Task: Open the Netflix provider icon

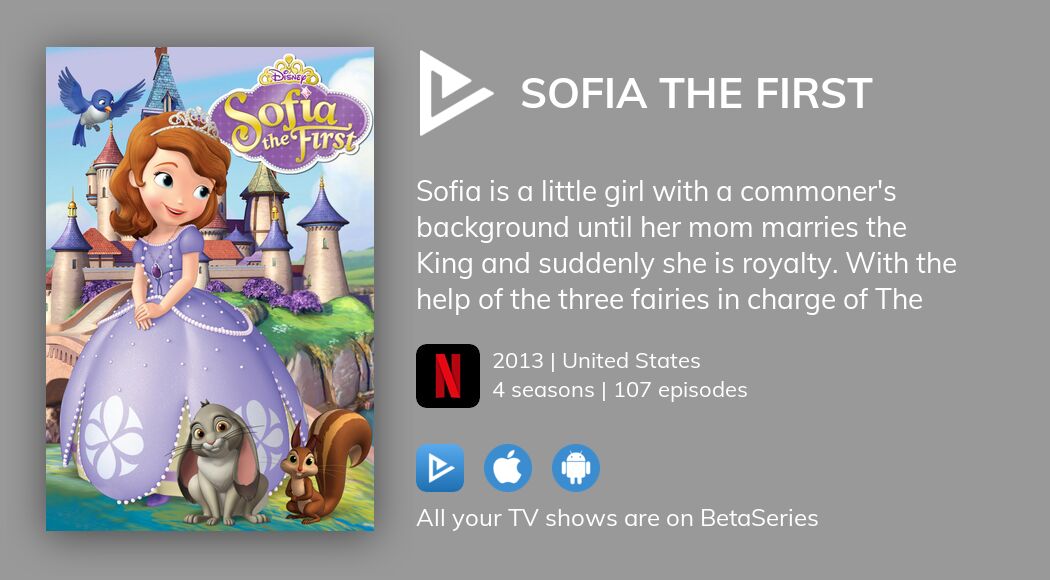Action: 448,376
